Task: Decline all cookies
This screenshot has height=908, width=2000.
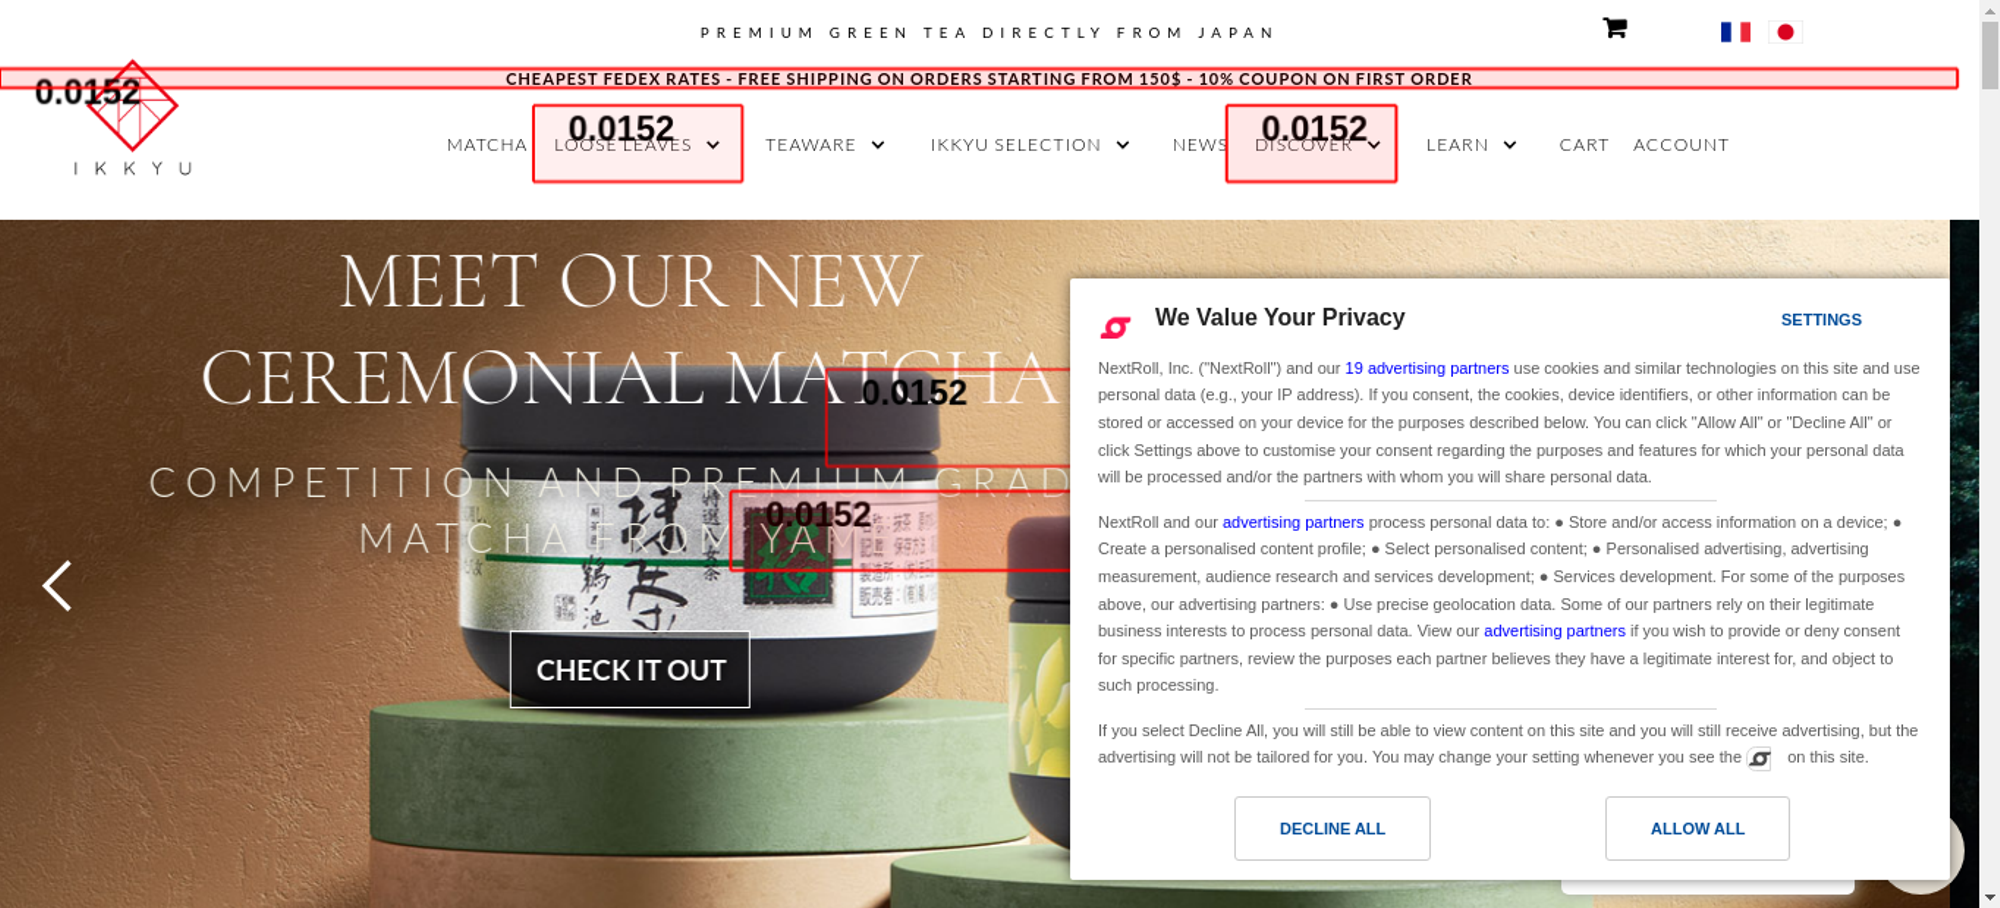Action: 1332,828
